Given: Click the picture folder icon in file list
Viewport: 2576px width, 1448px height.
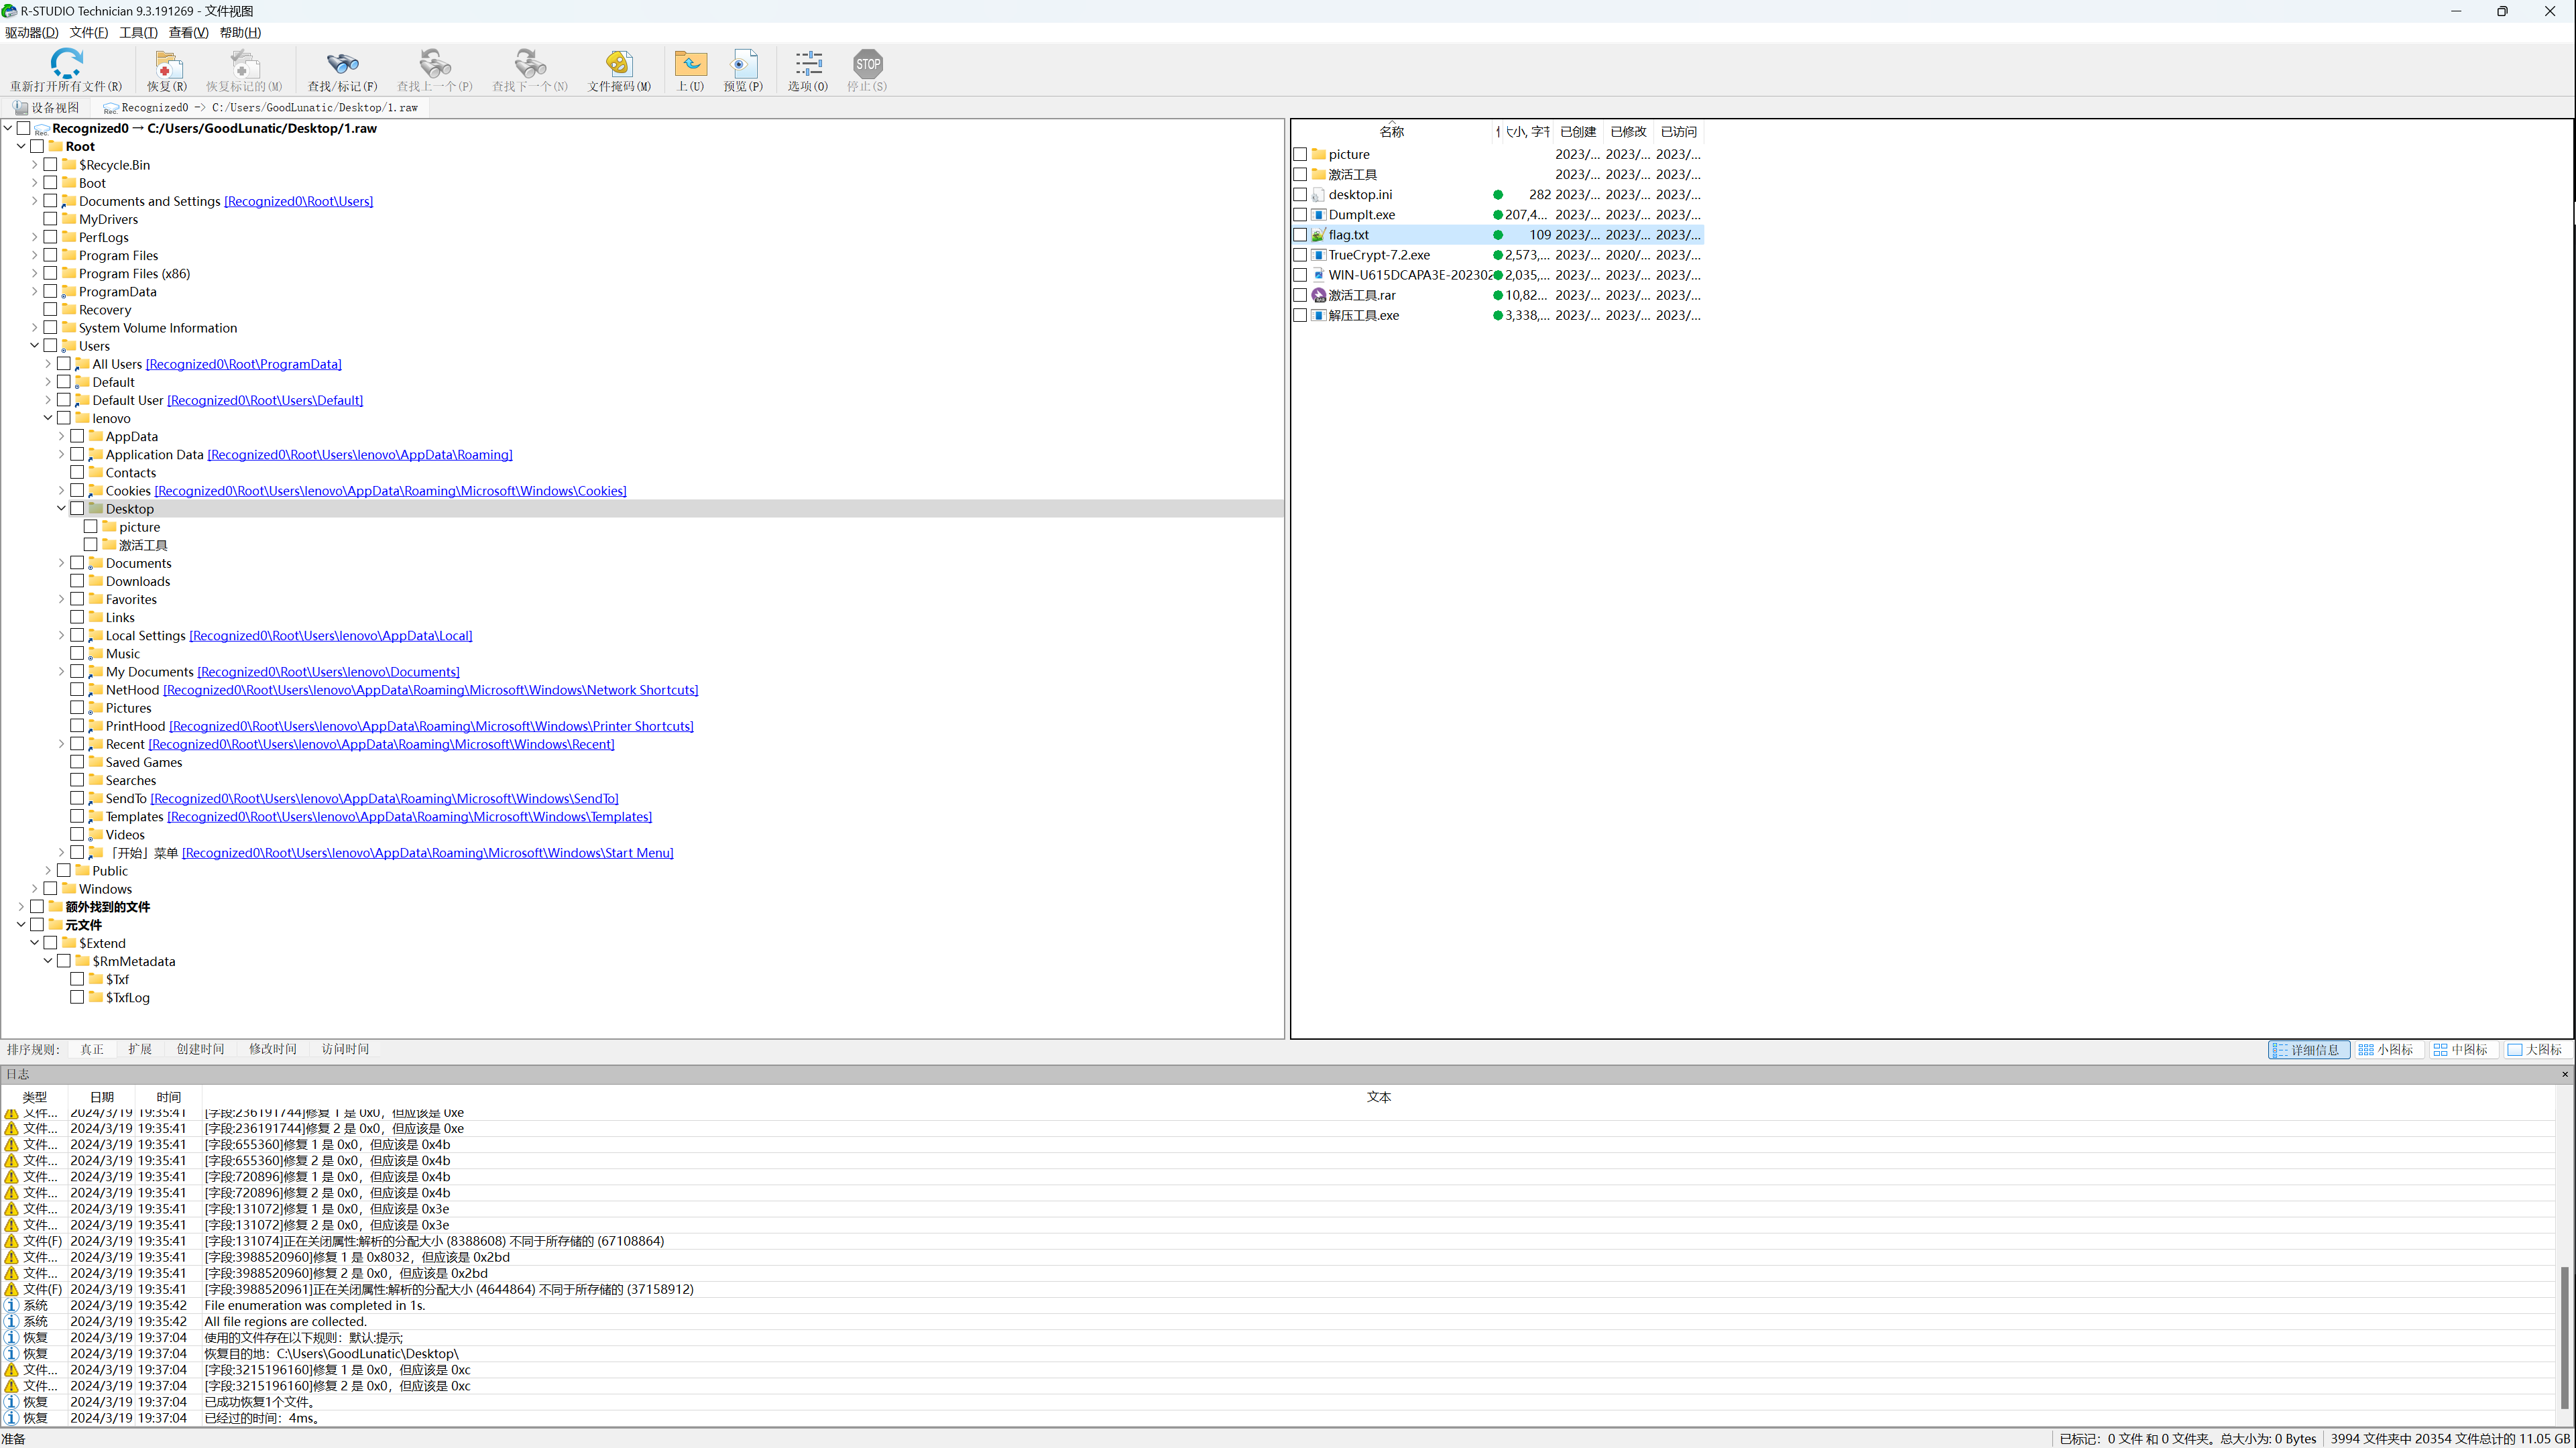Looking at the screenshot, I should (1318, 154).
